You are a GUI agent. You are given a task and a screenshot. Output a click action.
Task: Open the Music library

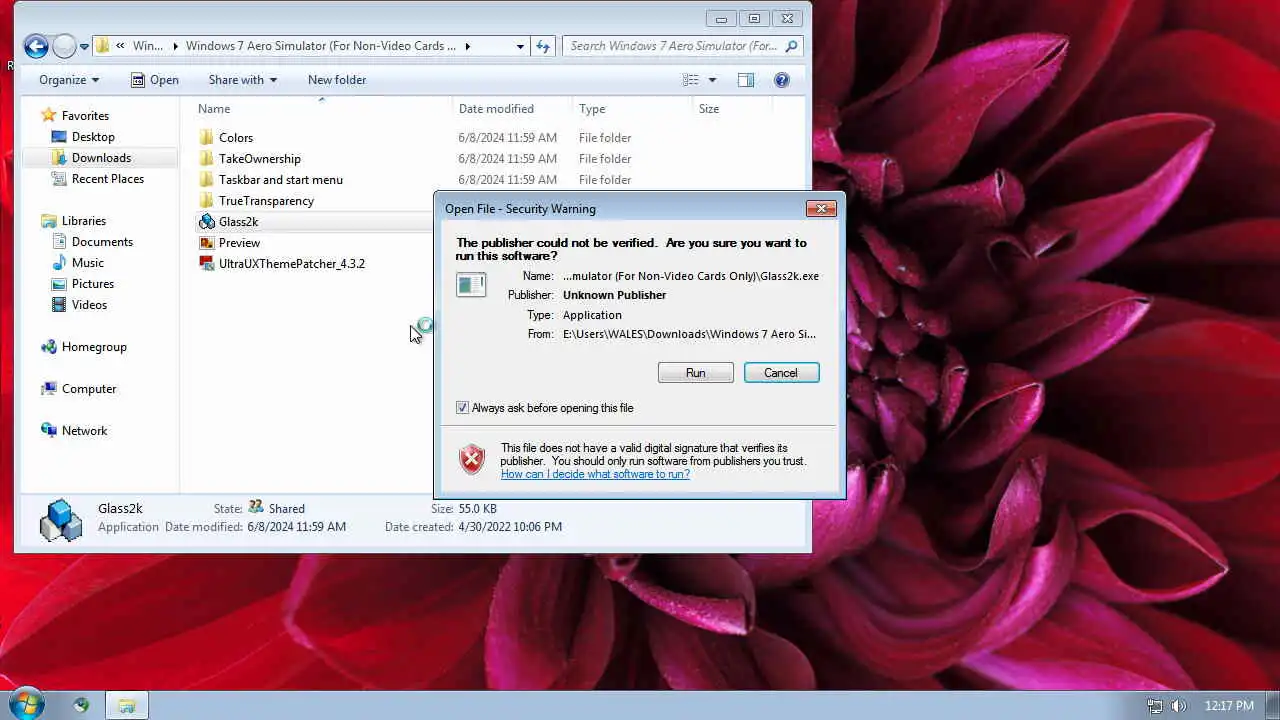[88, 263]
